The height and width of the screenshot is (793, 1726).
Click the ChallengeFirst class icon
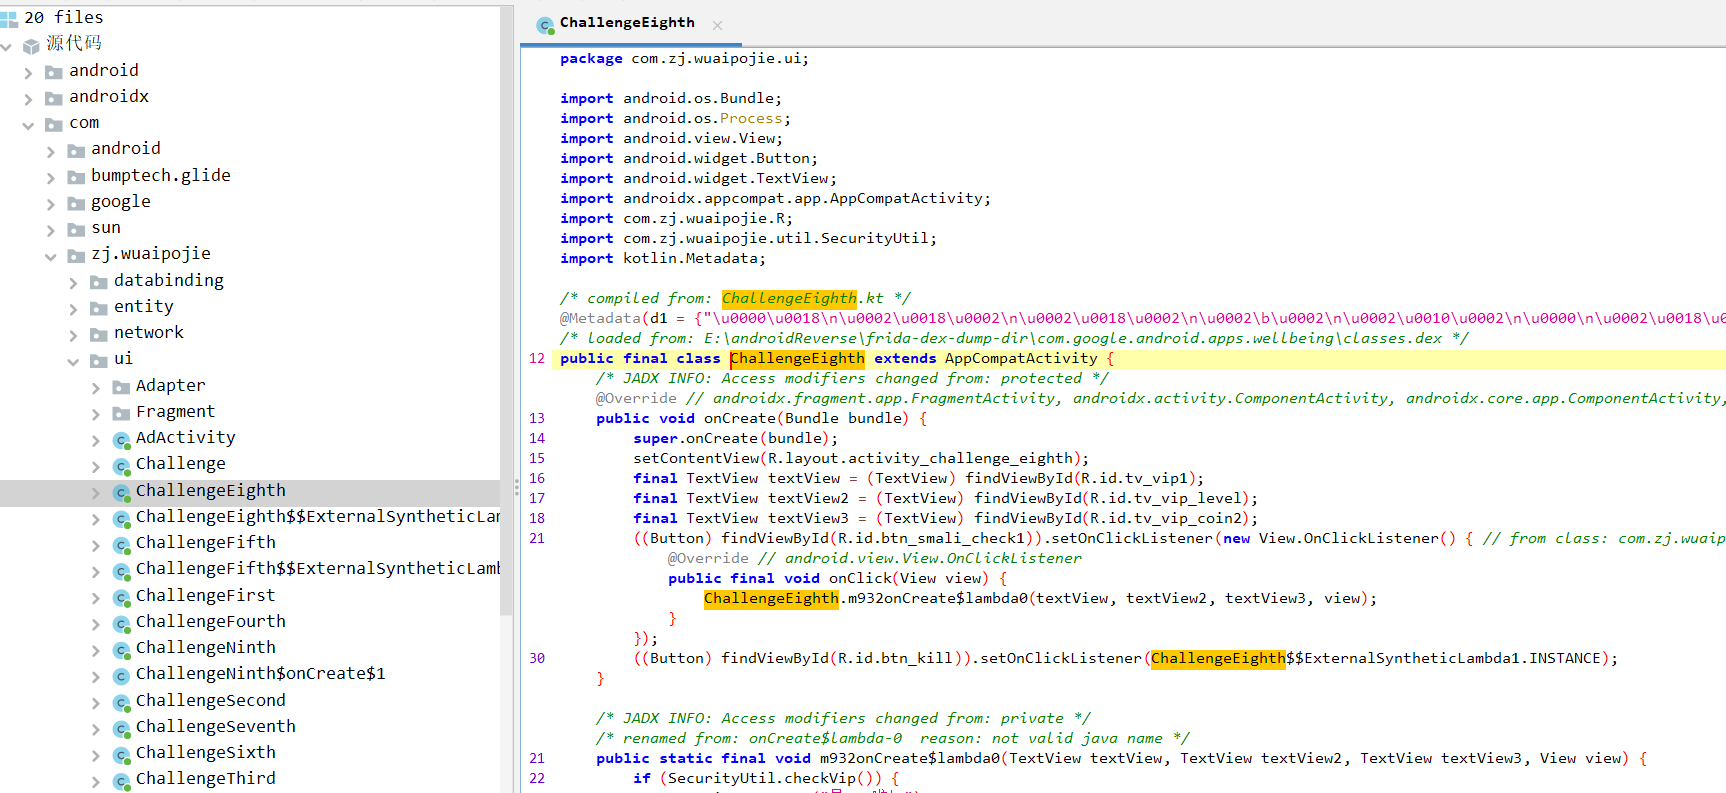(121, 597)
